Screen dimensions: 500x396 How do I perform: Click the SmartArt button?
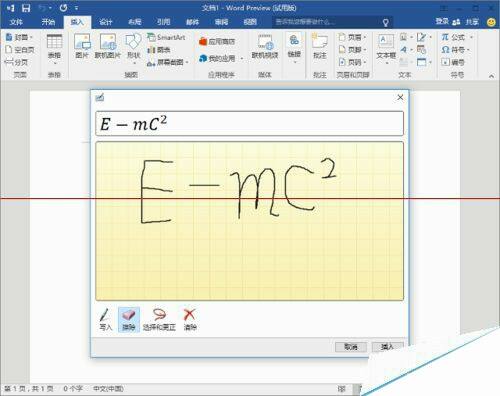pos(166,37)
